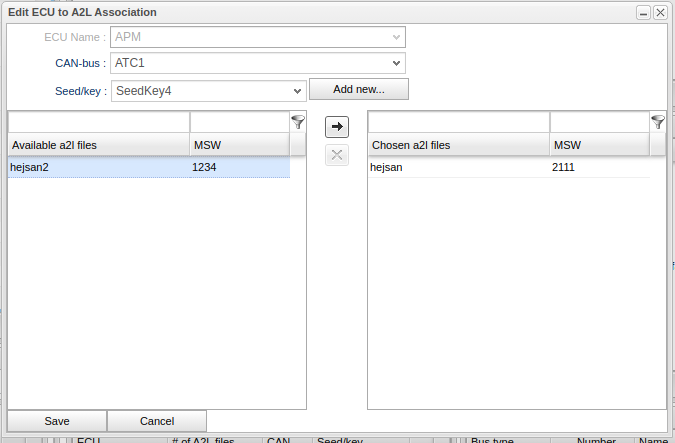Select the hejsan row in chosen files
675x443 pixels.
tap(458, 168)
